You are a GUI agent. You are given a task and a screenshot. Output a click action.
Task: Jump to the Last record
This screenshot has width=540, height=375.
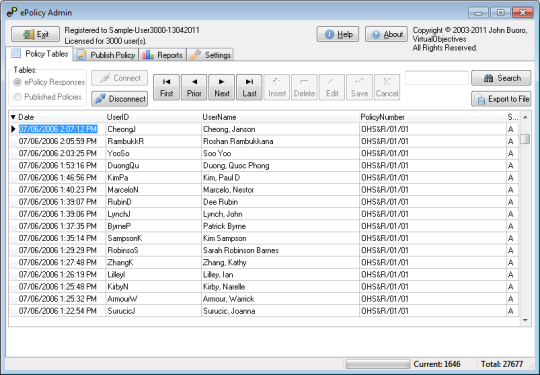coord(249,87)
